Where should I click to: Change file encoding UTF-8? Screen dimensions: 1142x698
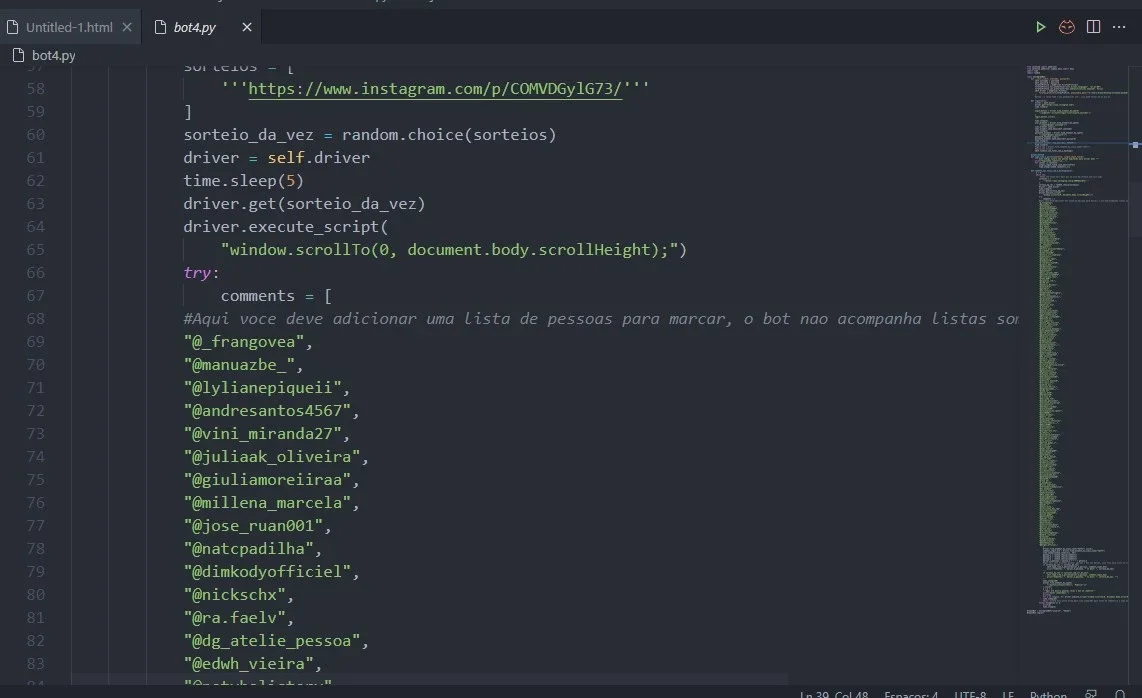[970, 694]
